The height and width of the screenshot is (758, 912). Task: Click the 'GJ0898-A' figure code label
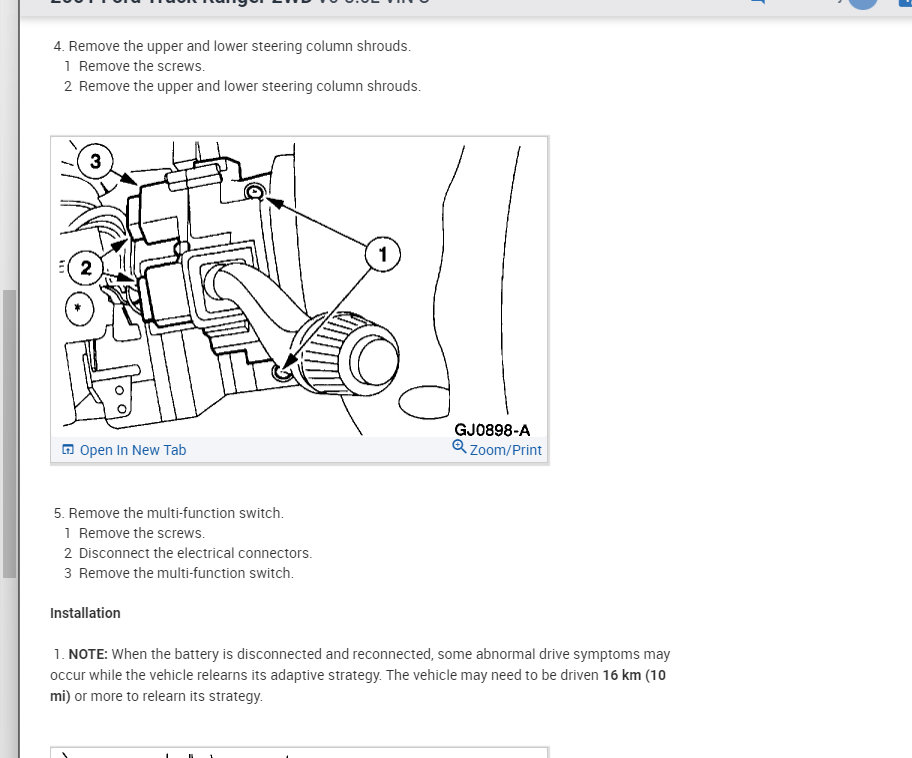492,430
